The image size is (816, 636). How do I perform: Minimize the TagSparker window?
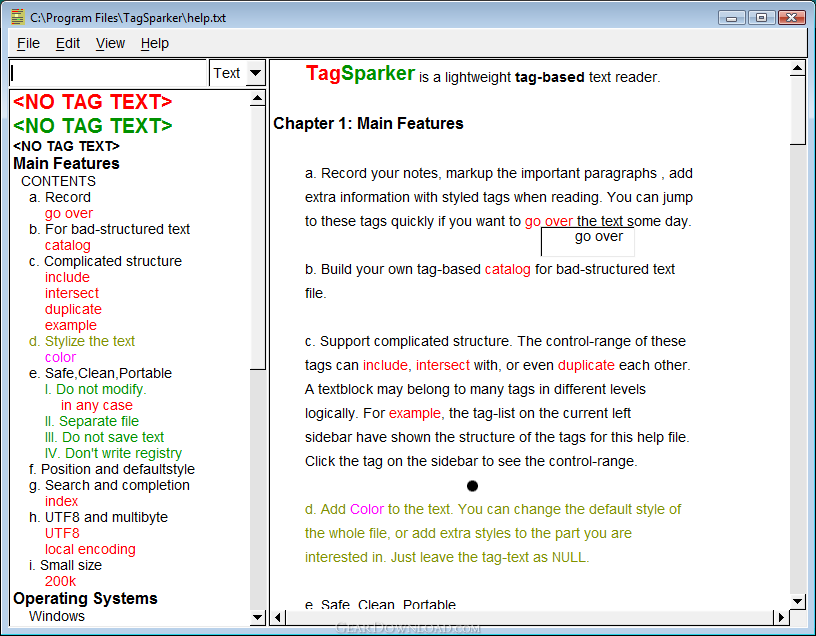point(732,18)
